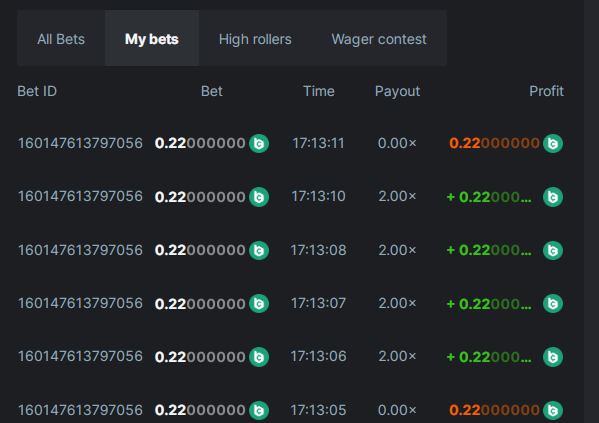The height and width of the screenshot is (423, 599).
Task: Click coin icon in 17:13:10 profit cell
Action: coord(553,197)
